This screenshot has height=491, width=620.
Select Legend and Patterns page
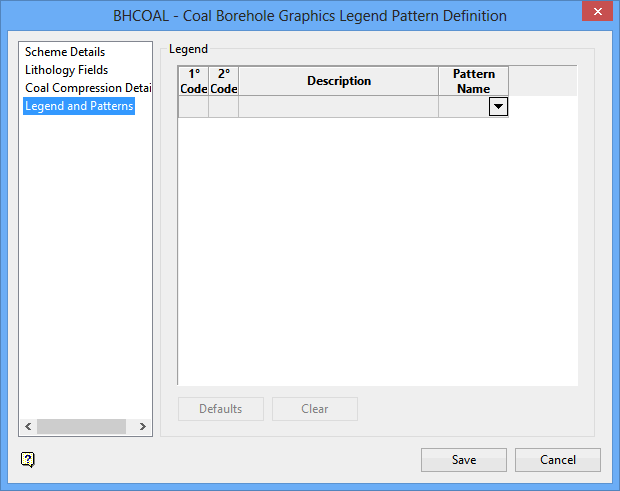[79, 106]
